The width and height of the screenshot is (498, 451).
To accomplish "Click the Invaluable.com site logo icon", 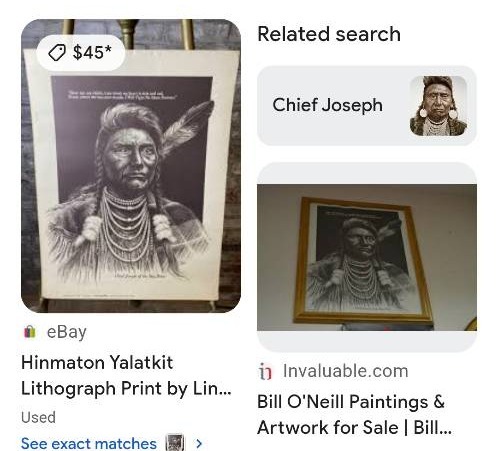I will click(x=266, y=371).
